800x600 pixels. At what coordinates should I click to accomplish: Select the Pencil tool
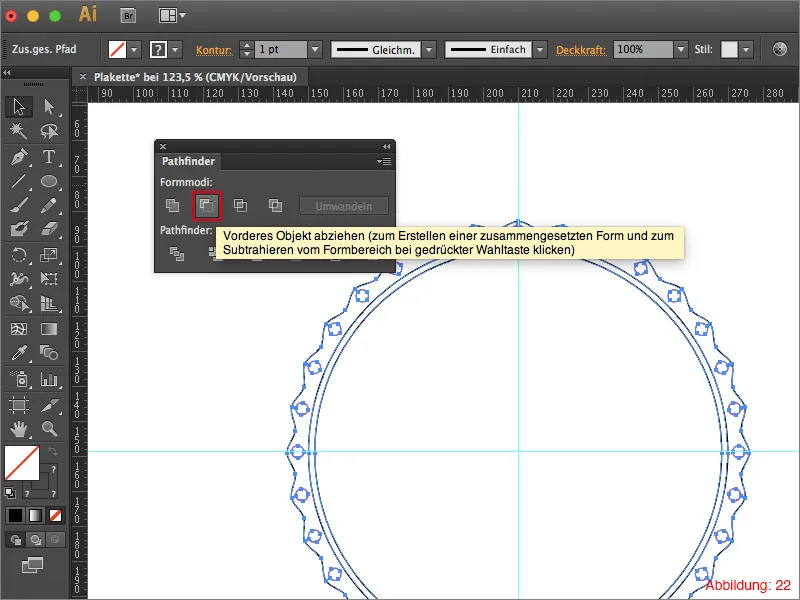click(49, 205)
